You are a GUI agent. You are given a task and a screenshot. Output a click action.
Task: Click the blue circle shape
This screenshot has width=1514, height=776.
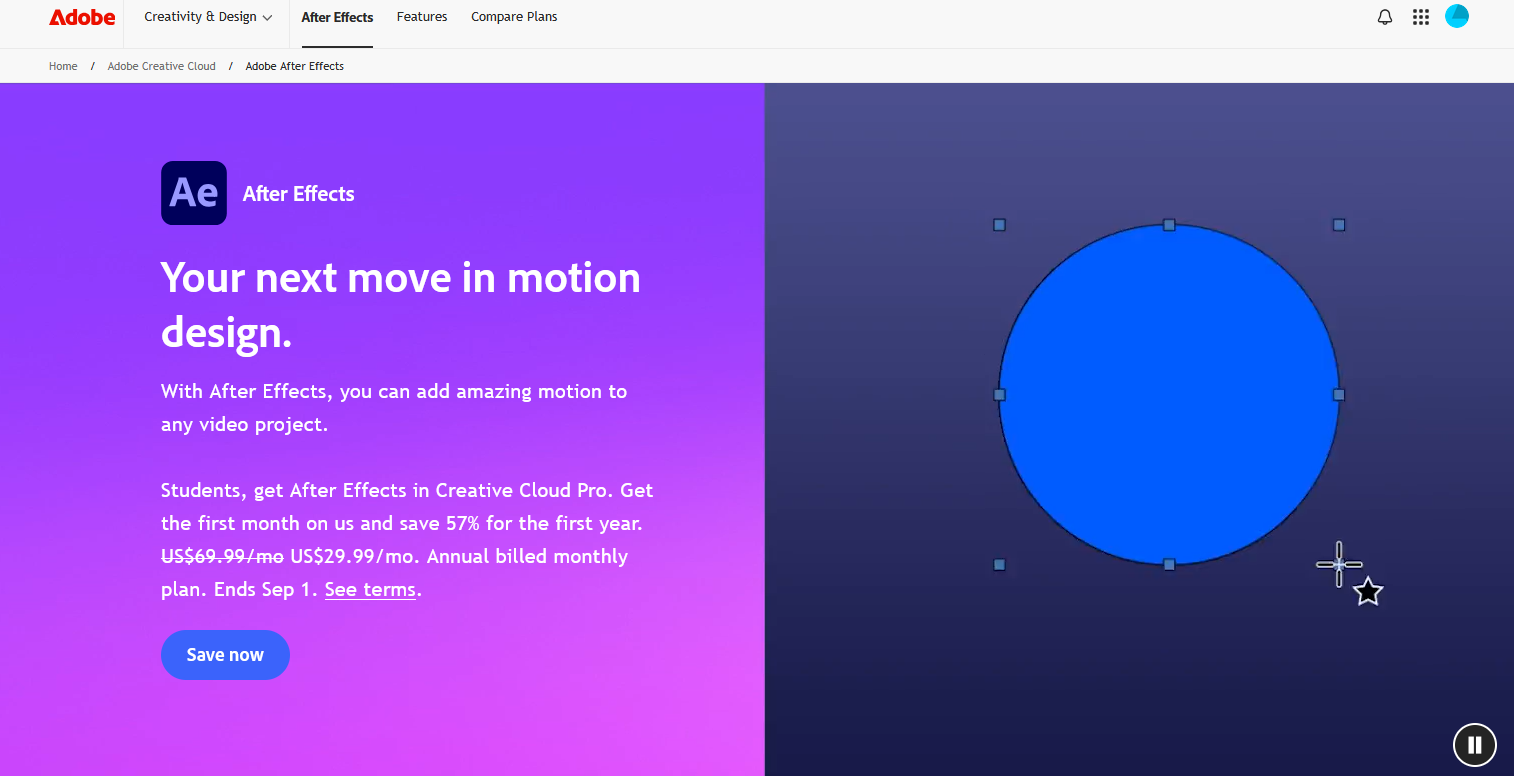click(x=1168, y=395)
